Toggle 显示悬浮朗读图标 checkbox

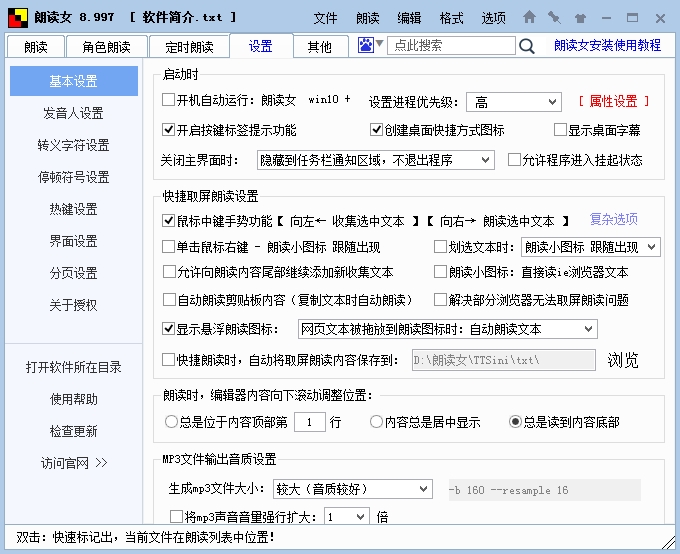click(x=168, y=328)
